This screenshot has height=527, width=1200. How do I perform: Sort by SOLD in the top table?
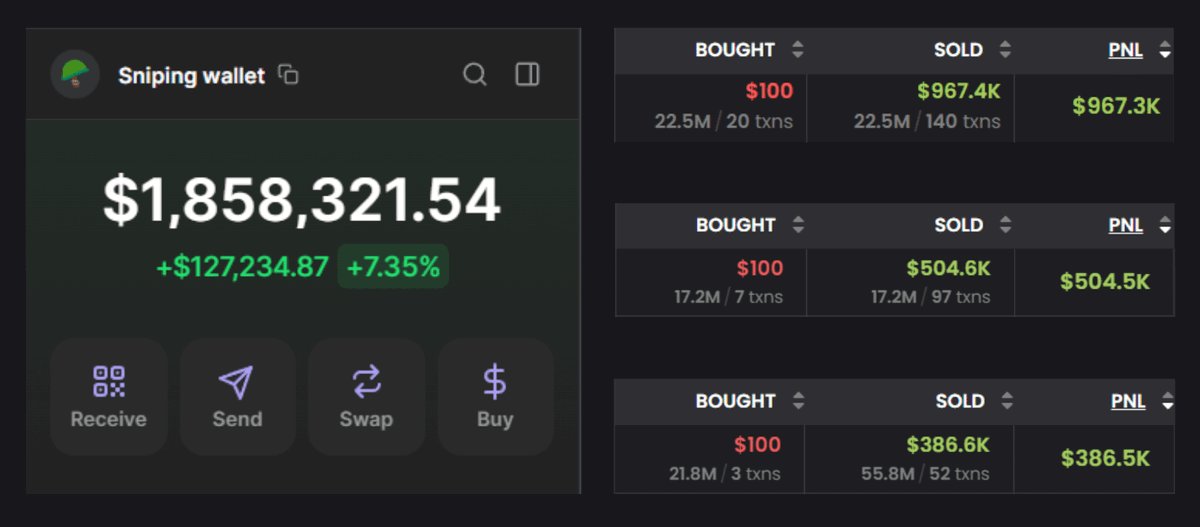pos(1005,50)
